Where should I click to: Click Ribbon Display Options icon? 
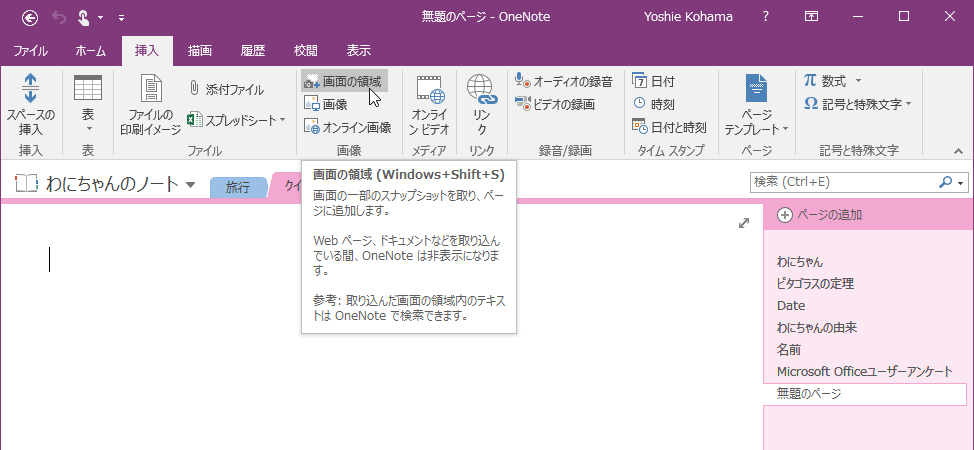(x=811, y=17)
